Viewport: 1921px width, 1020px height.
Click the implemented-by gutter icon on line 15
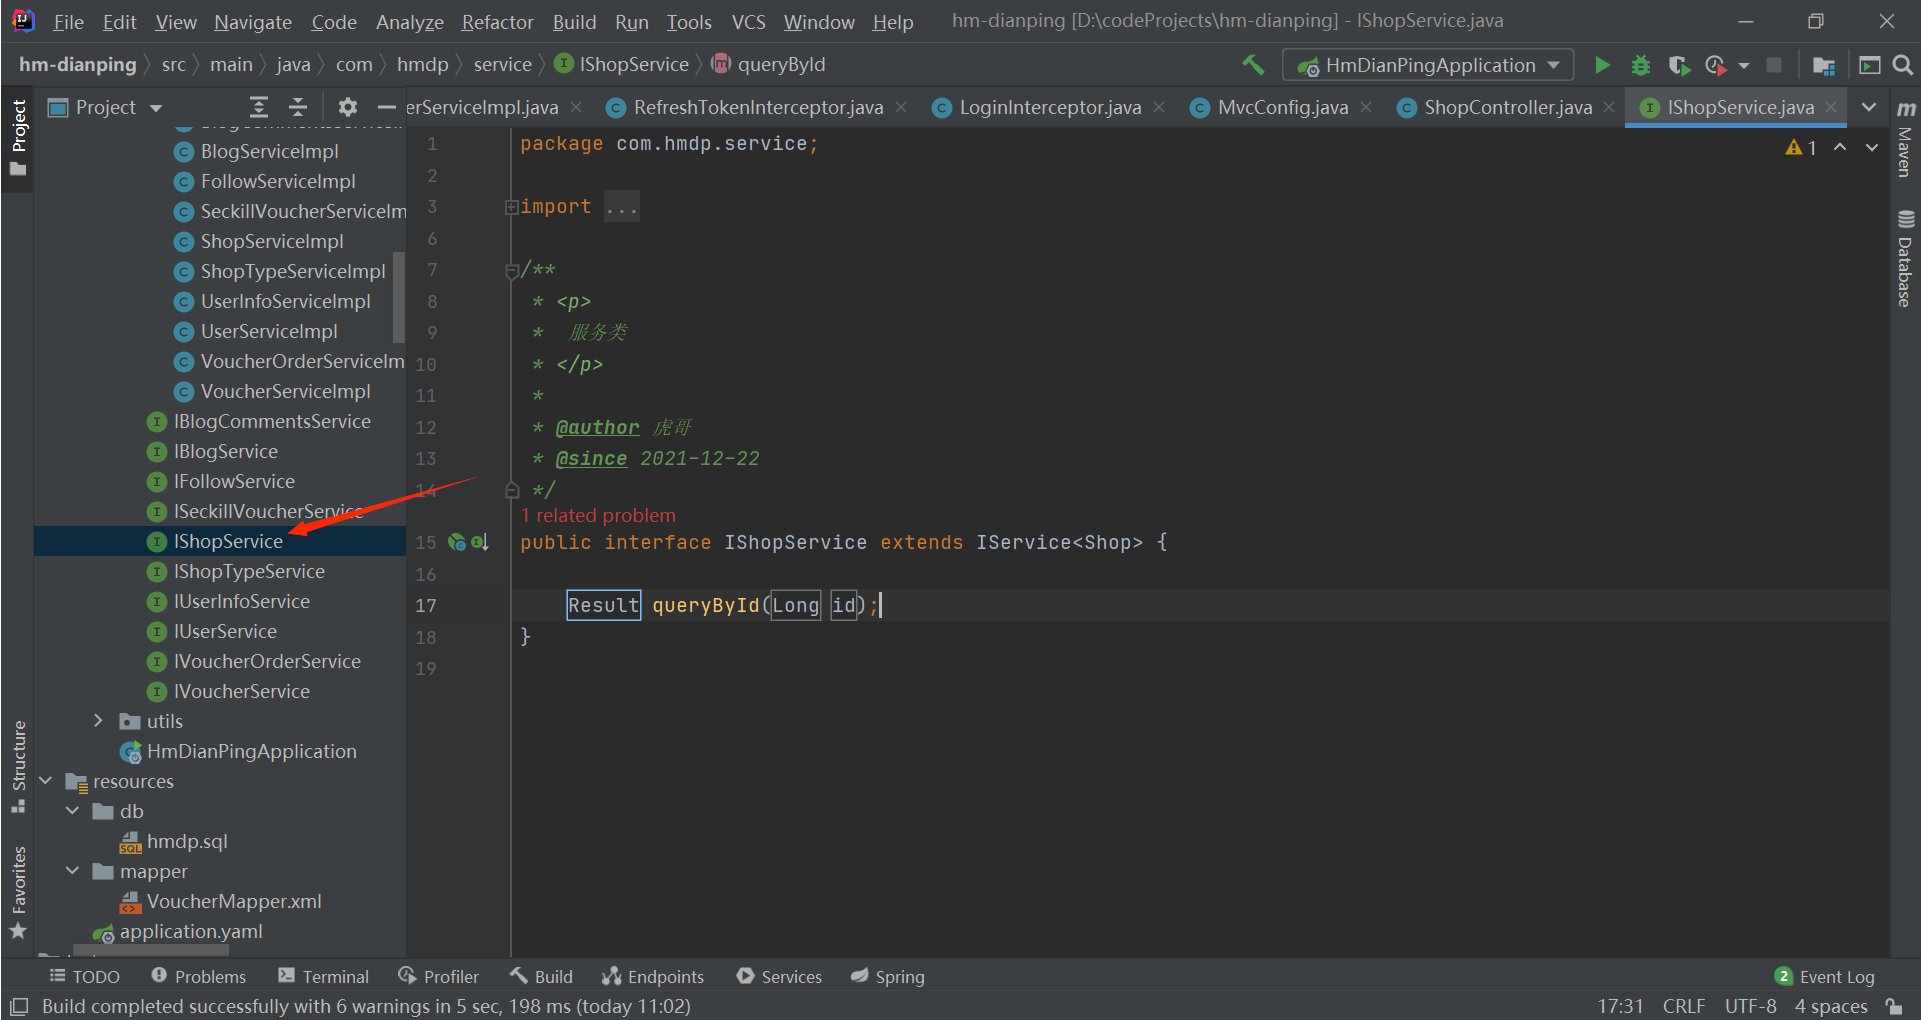480,542
